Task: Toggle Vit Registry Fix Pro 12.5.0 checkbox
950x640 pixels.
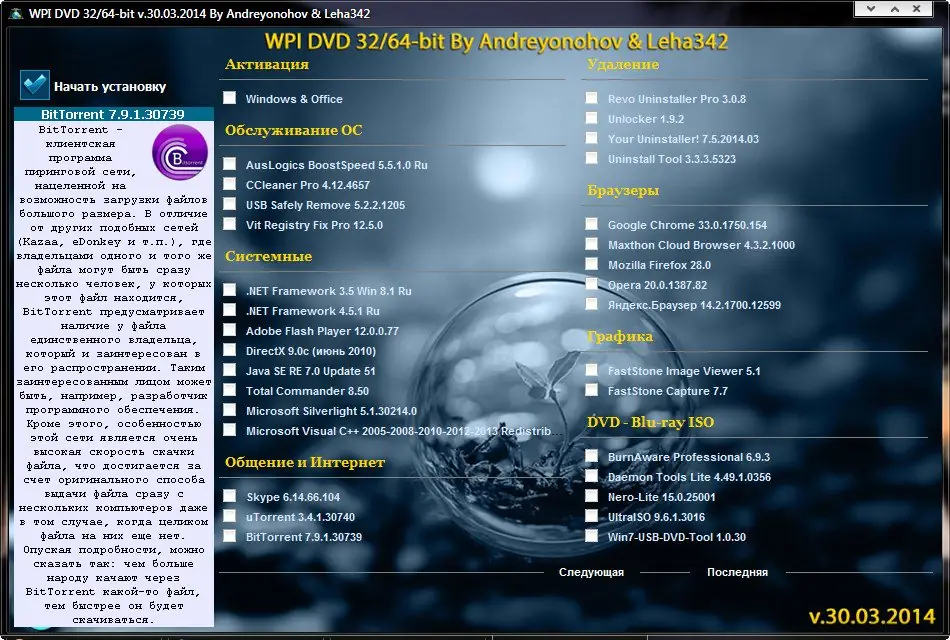Action: tap(230, 224)
